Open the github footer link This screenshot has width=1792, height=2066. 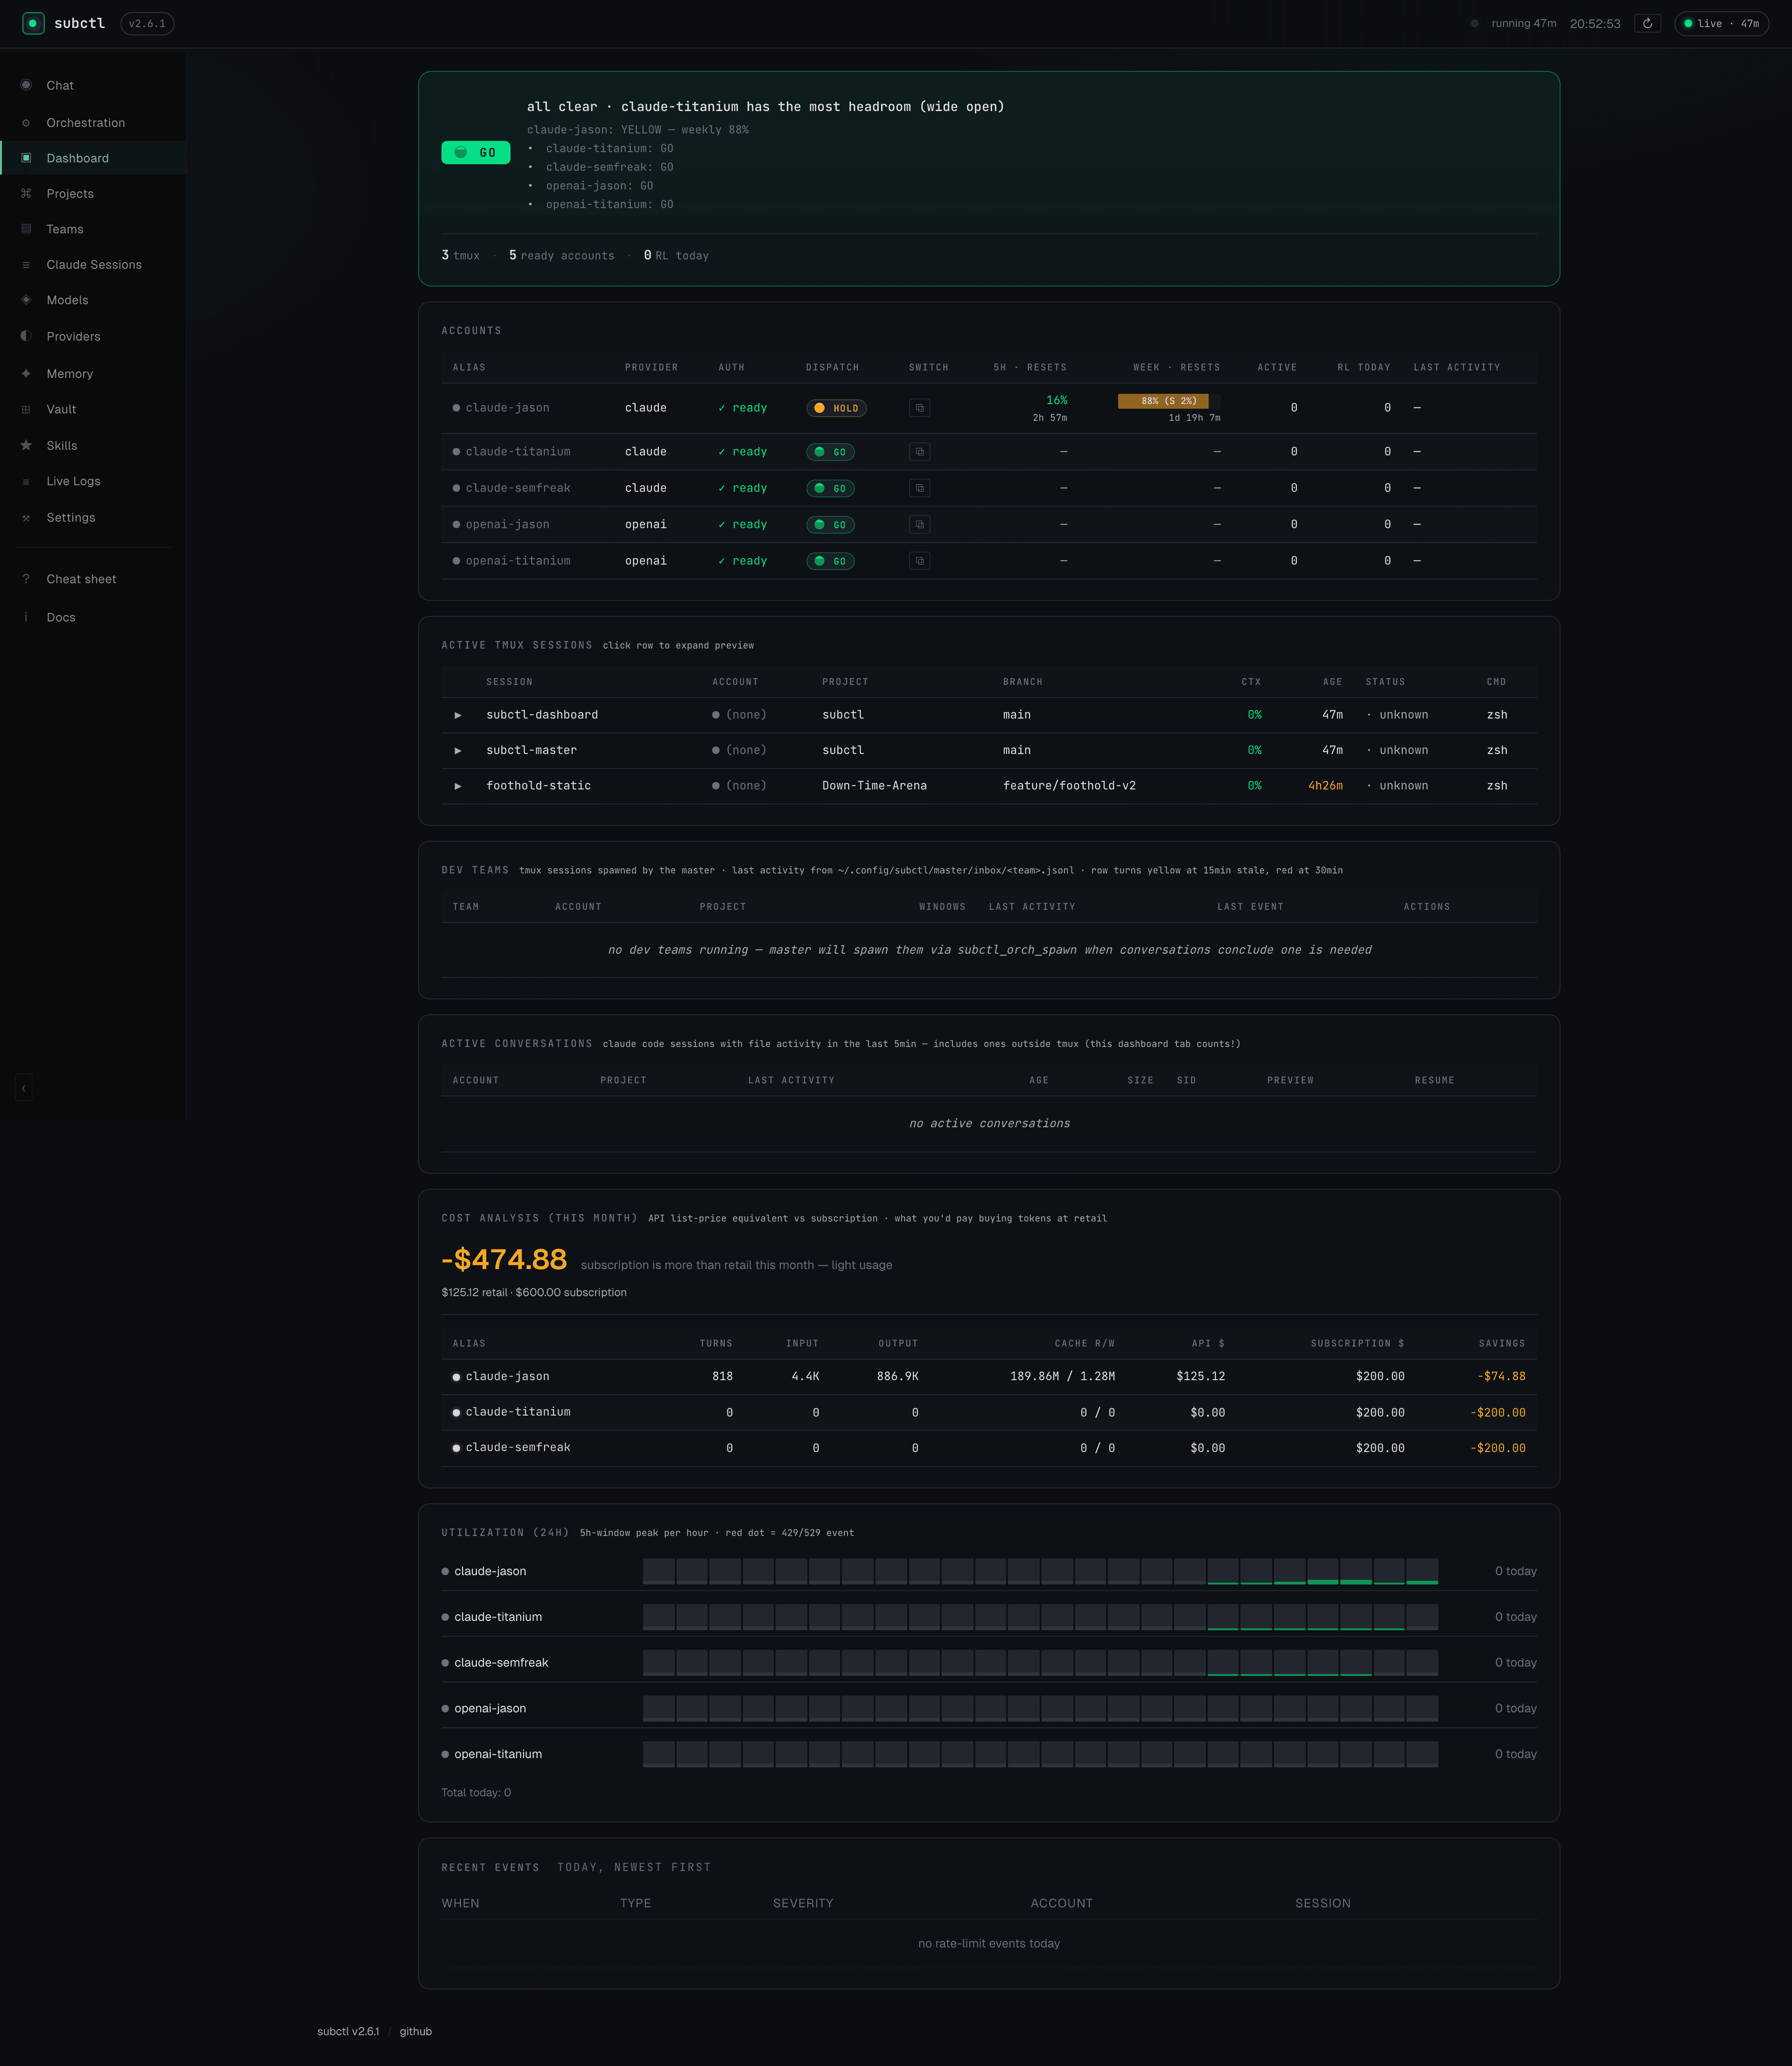pyautogui.click(x=416, y=2031)
